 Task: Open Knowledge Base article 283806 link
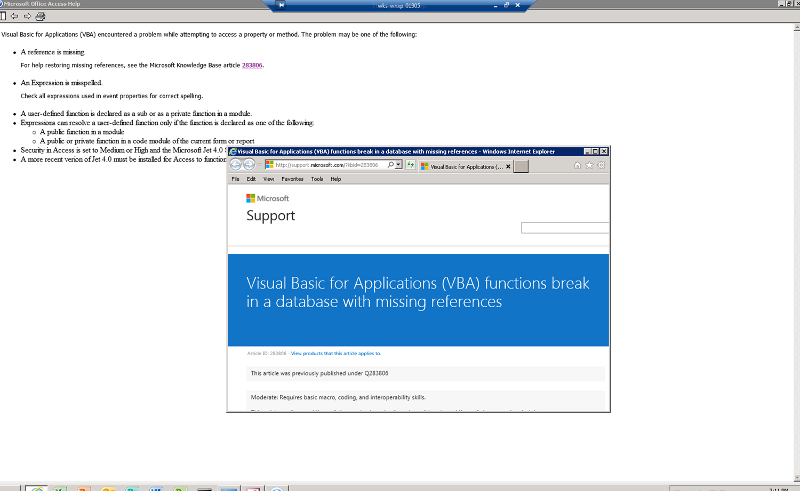tap(252, 65)
